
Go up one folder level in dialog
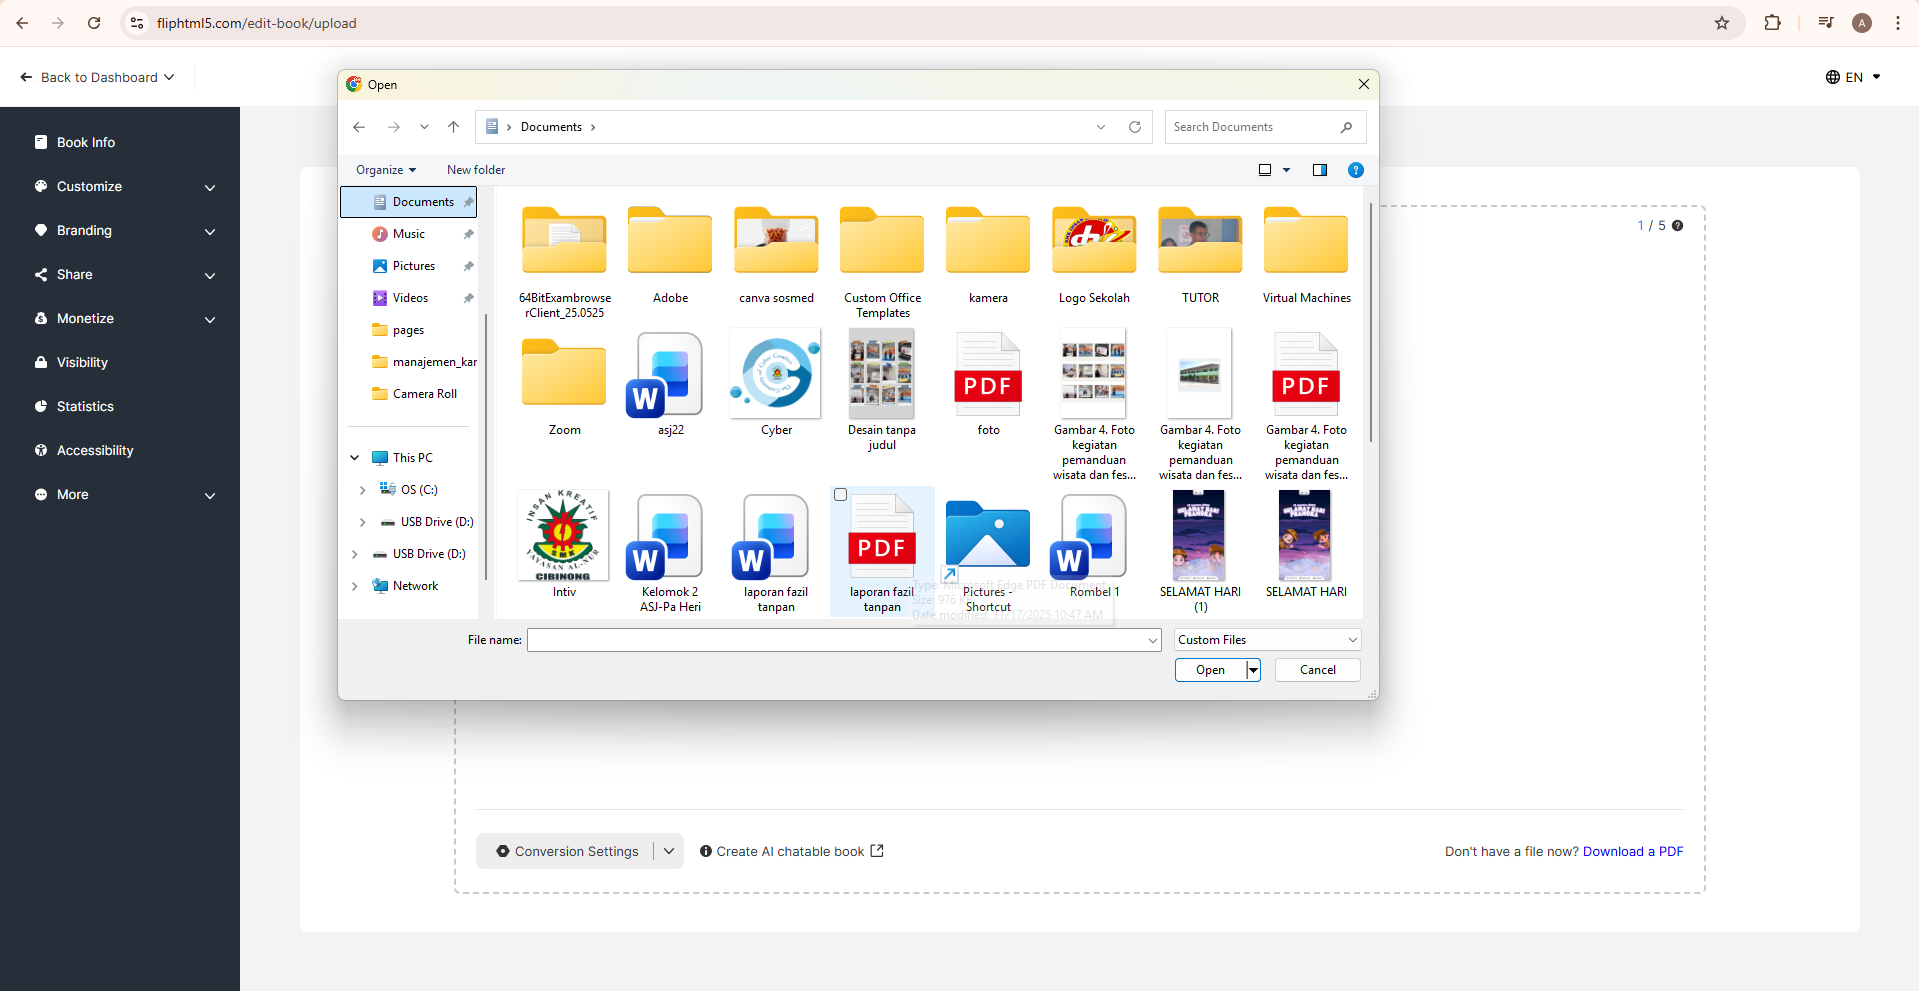coord(453,127)
